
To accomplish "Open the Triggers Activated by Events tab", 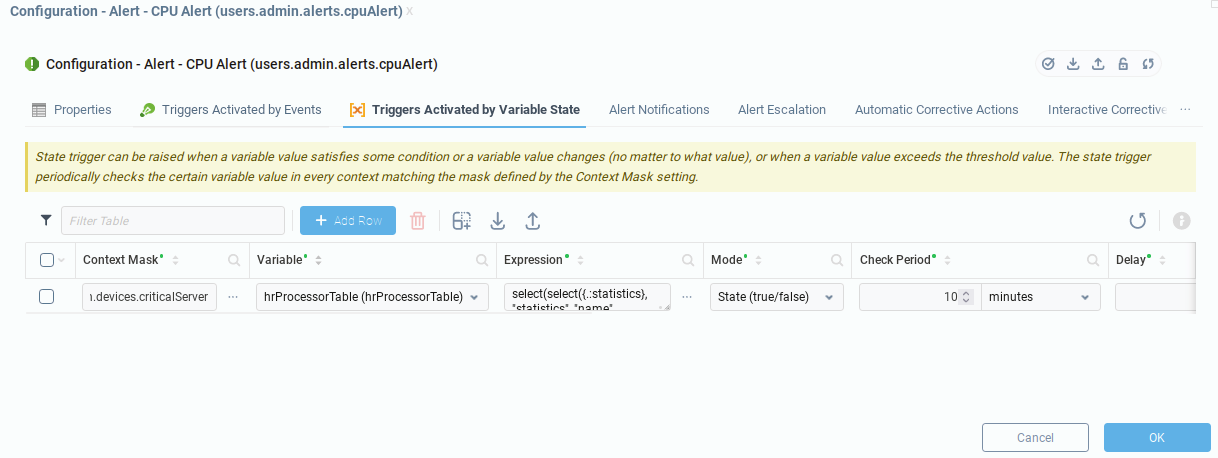I will [x=241, y=110].
